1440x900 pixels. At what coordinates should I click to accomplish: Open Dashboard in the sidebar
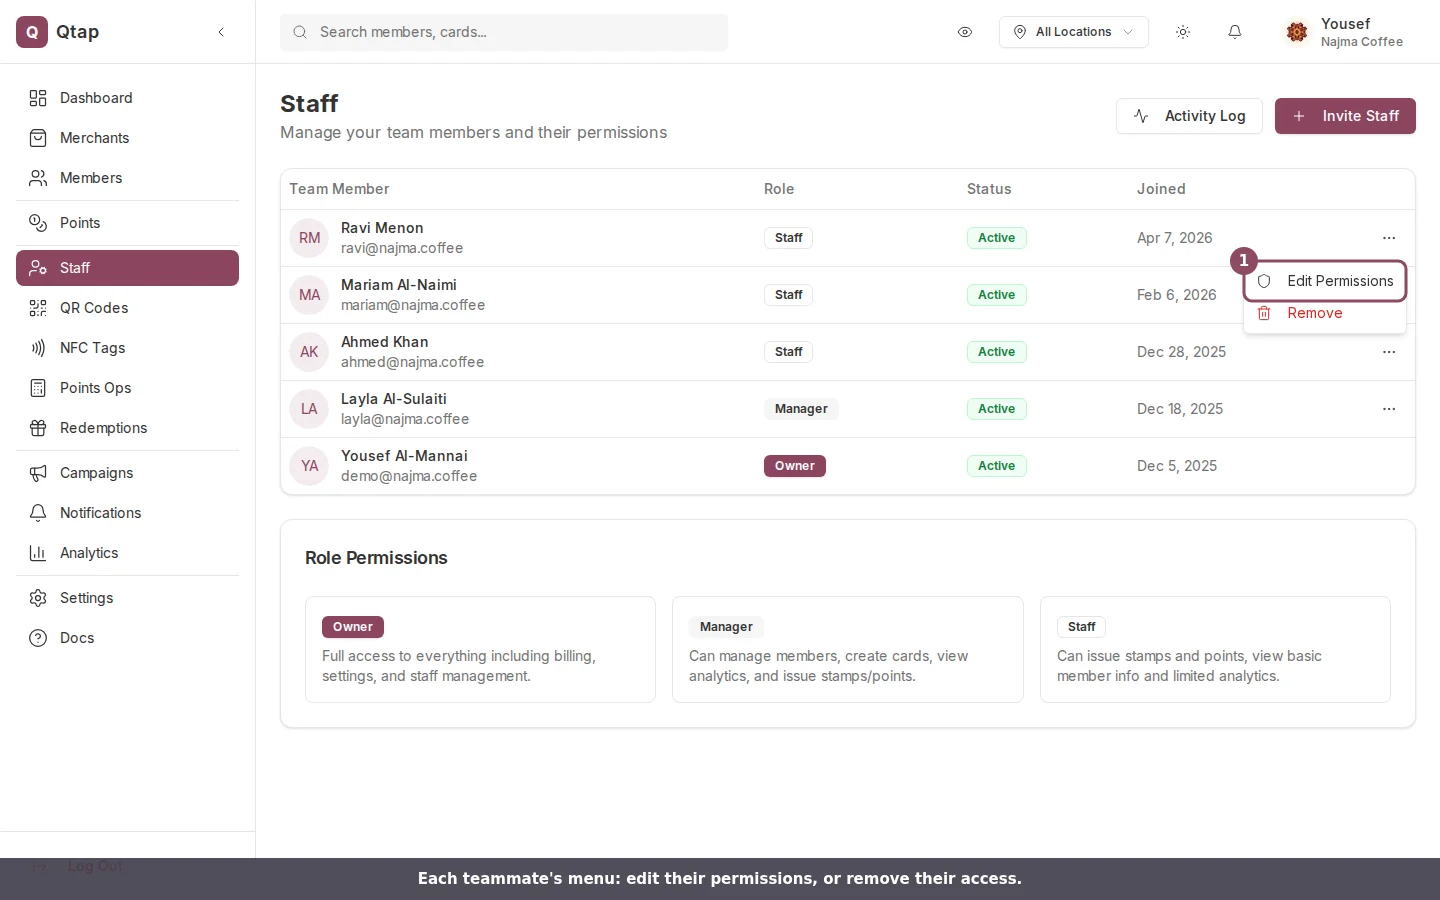[127, 98]
